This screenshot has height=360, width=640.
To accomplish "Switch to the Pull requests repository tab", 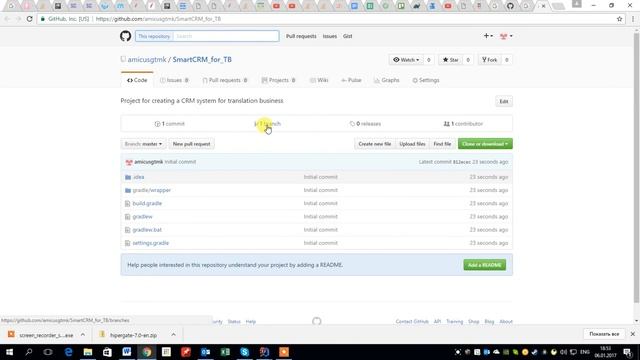I will [x=225, y=80].
